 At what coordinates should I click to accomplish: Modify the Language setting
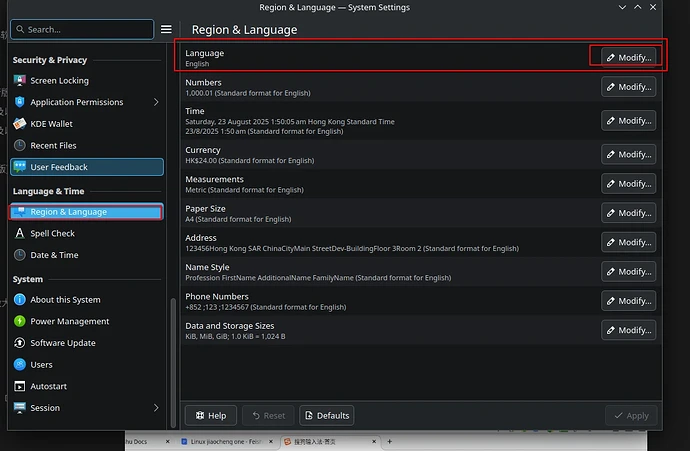(x=628, y=58)
